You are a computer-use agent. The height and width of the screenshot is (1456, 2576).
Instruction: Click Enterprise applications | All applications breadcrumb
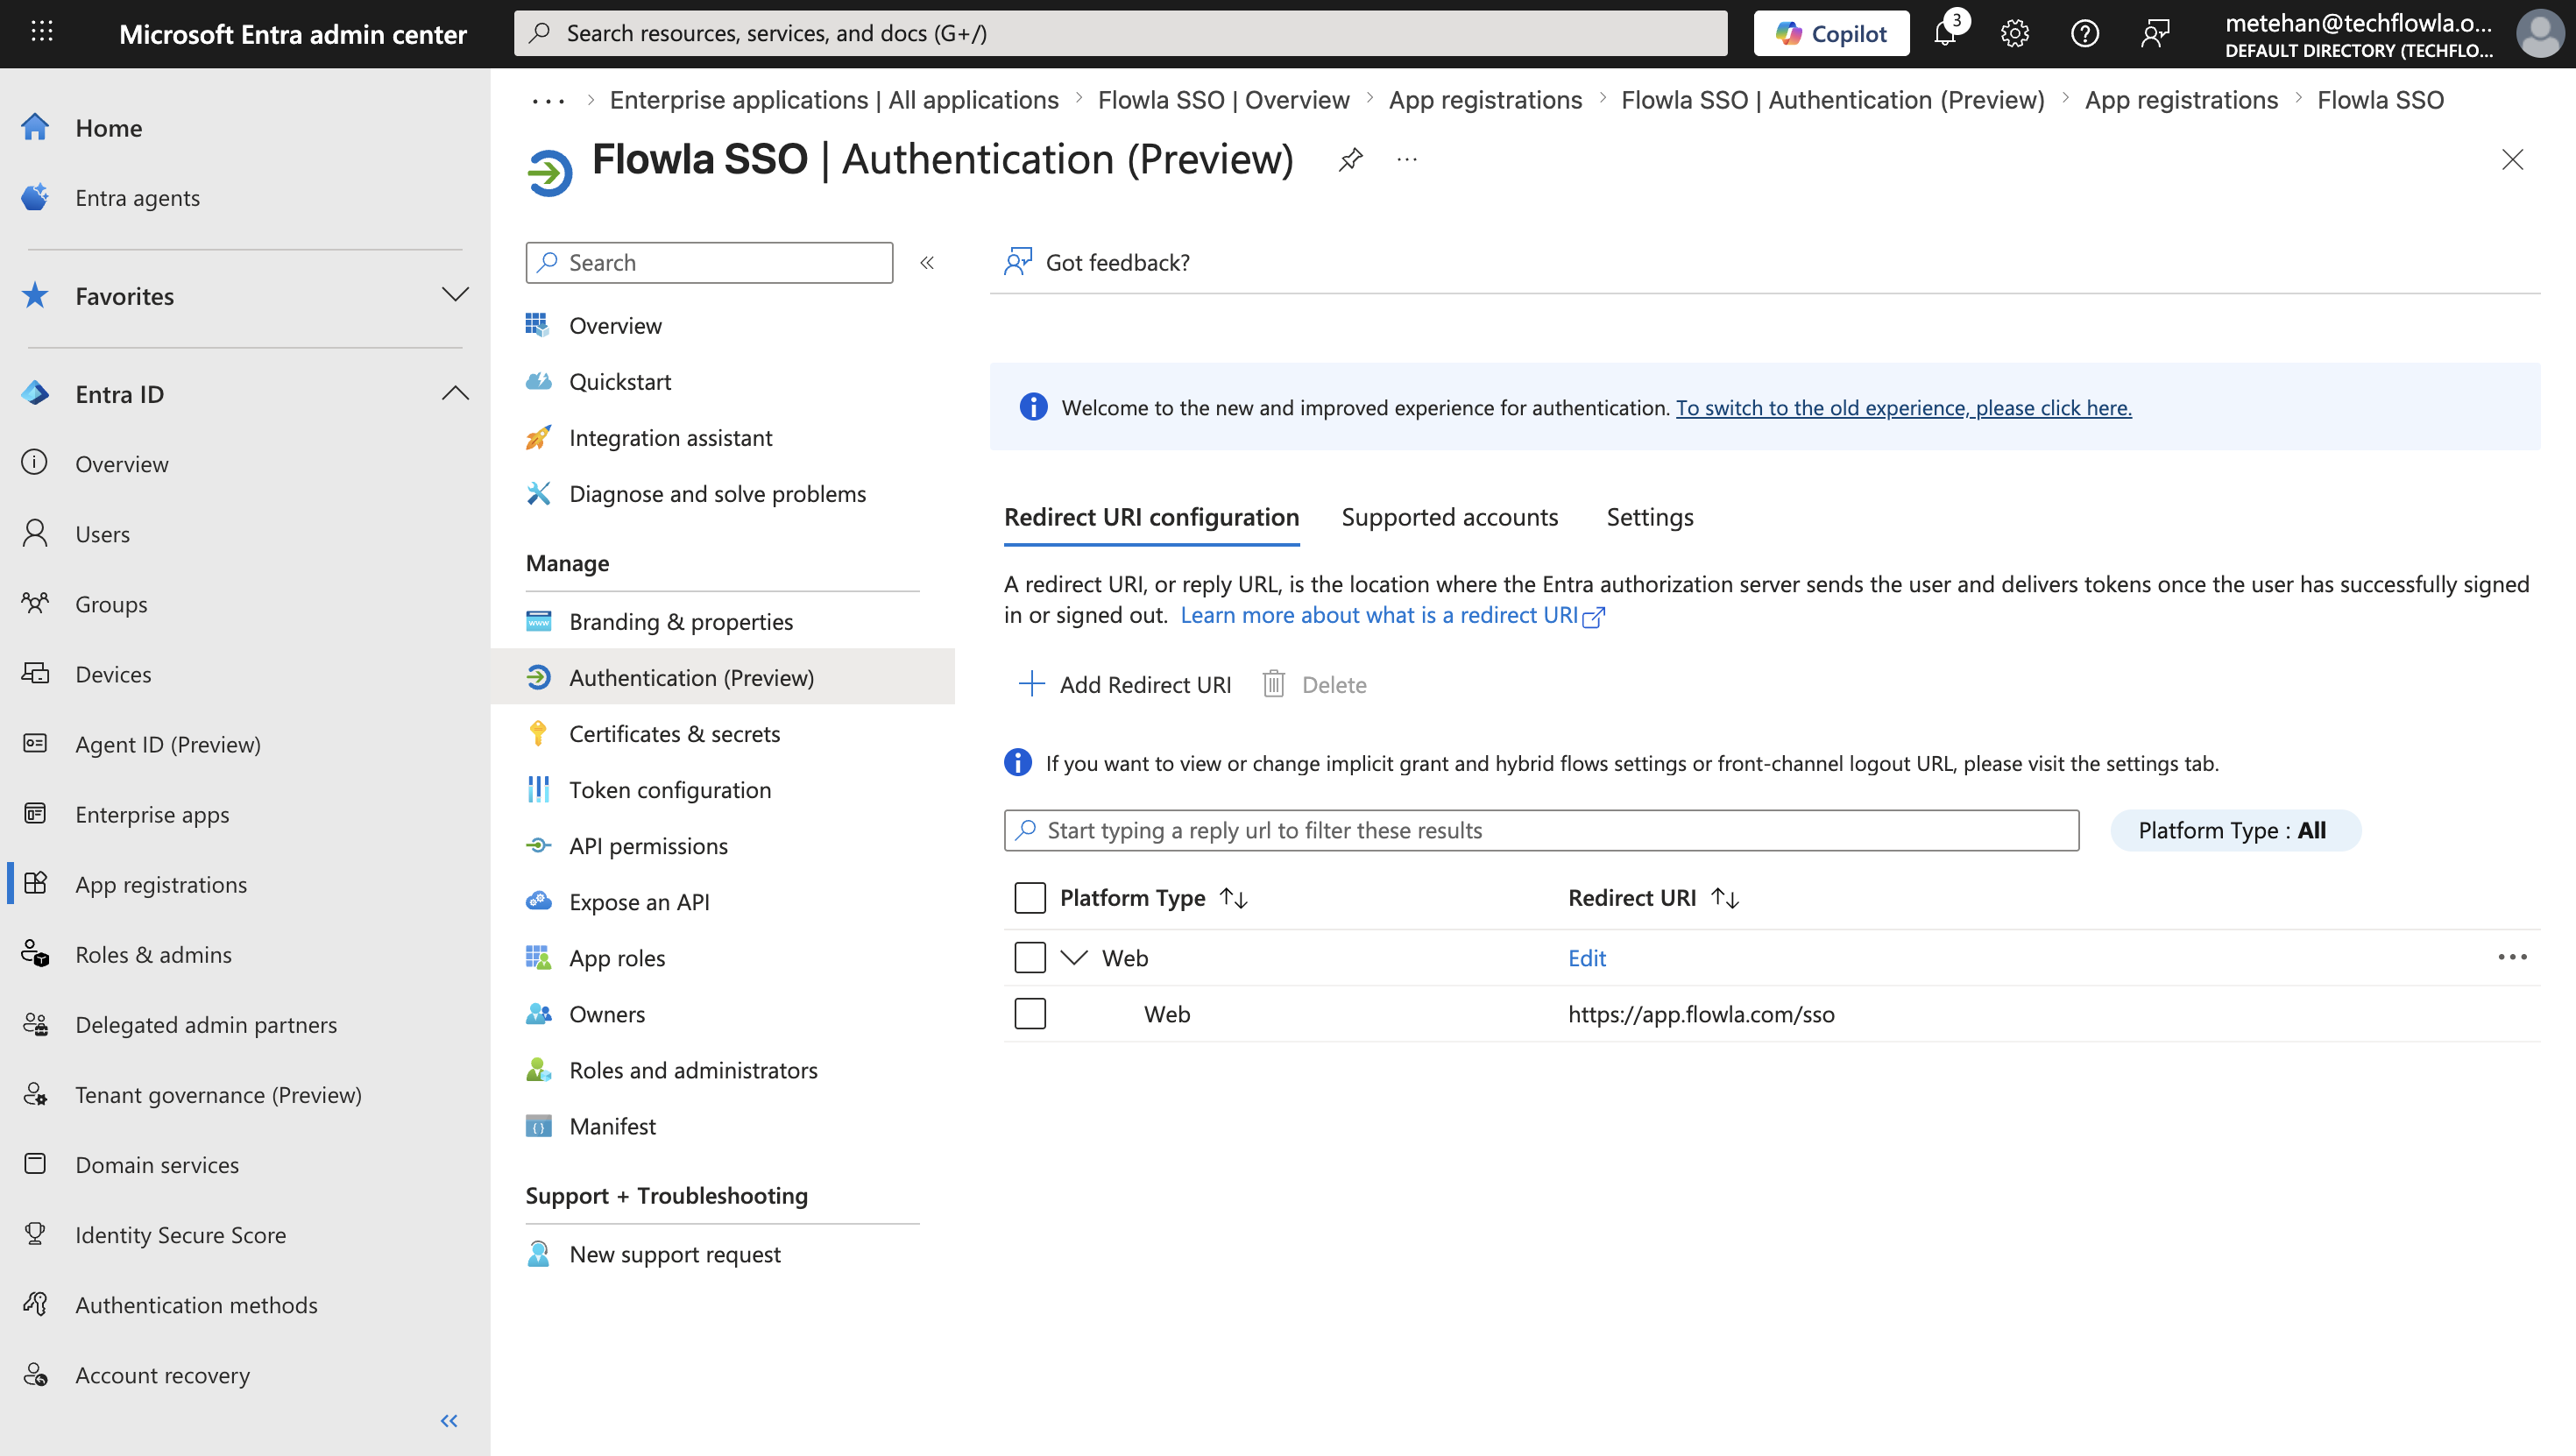click(834, 100)
